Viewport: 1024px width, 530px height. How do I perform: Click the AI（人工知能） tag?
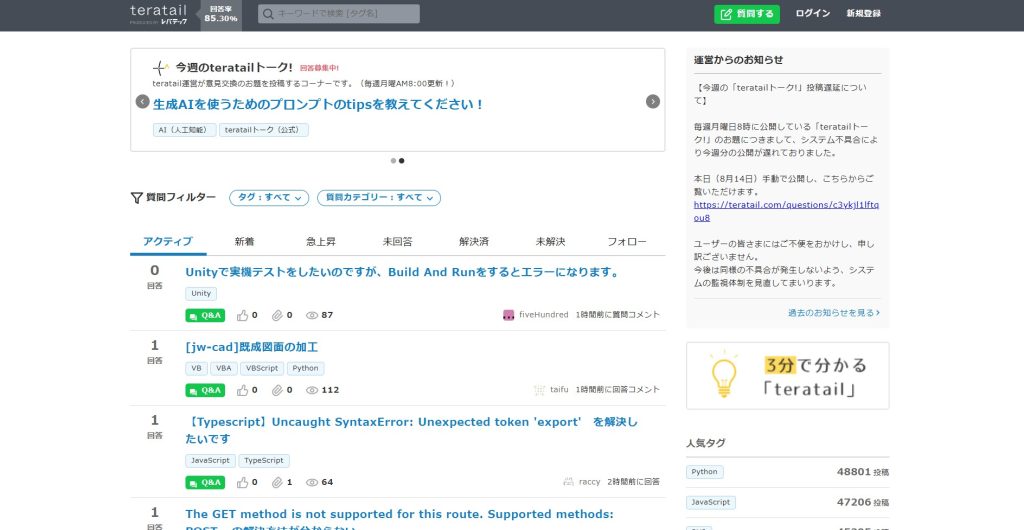point(185,130)
